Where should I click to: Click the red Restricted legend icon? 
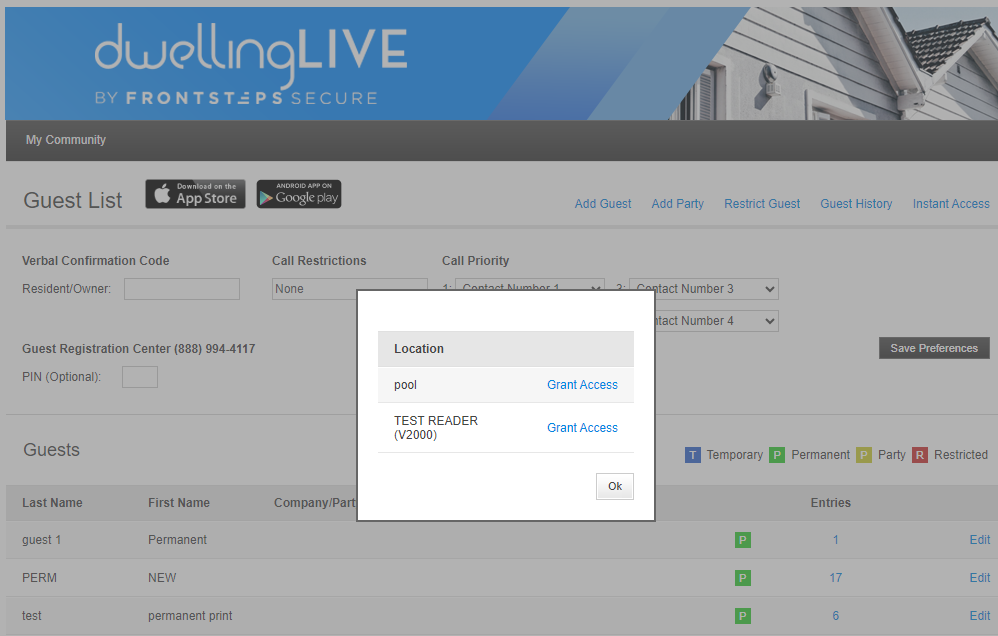click(x=920, y=455)
